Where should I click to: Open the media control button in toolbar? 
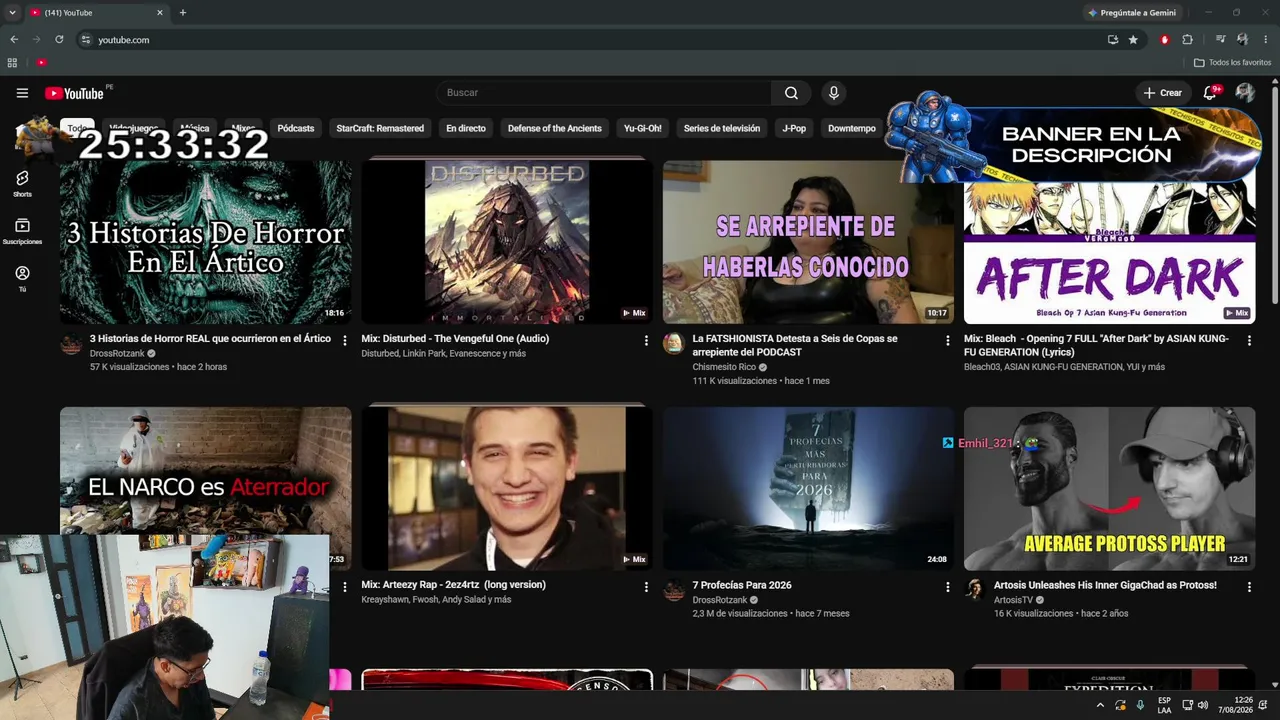click(1220, 40)
